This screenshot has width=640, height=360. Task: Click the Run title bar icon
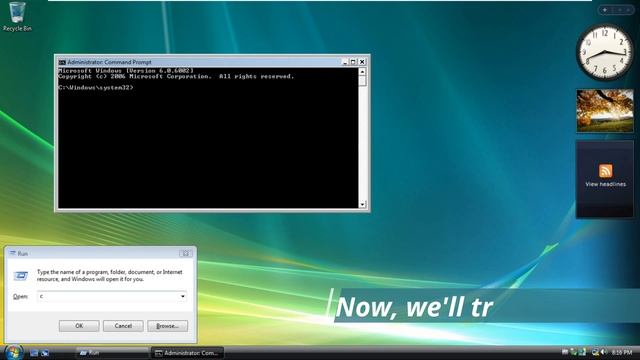13,253
